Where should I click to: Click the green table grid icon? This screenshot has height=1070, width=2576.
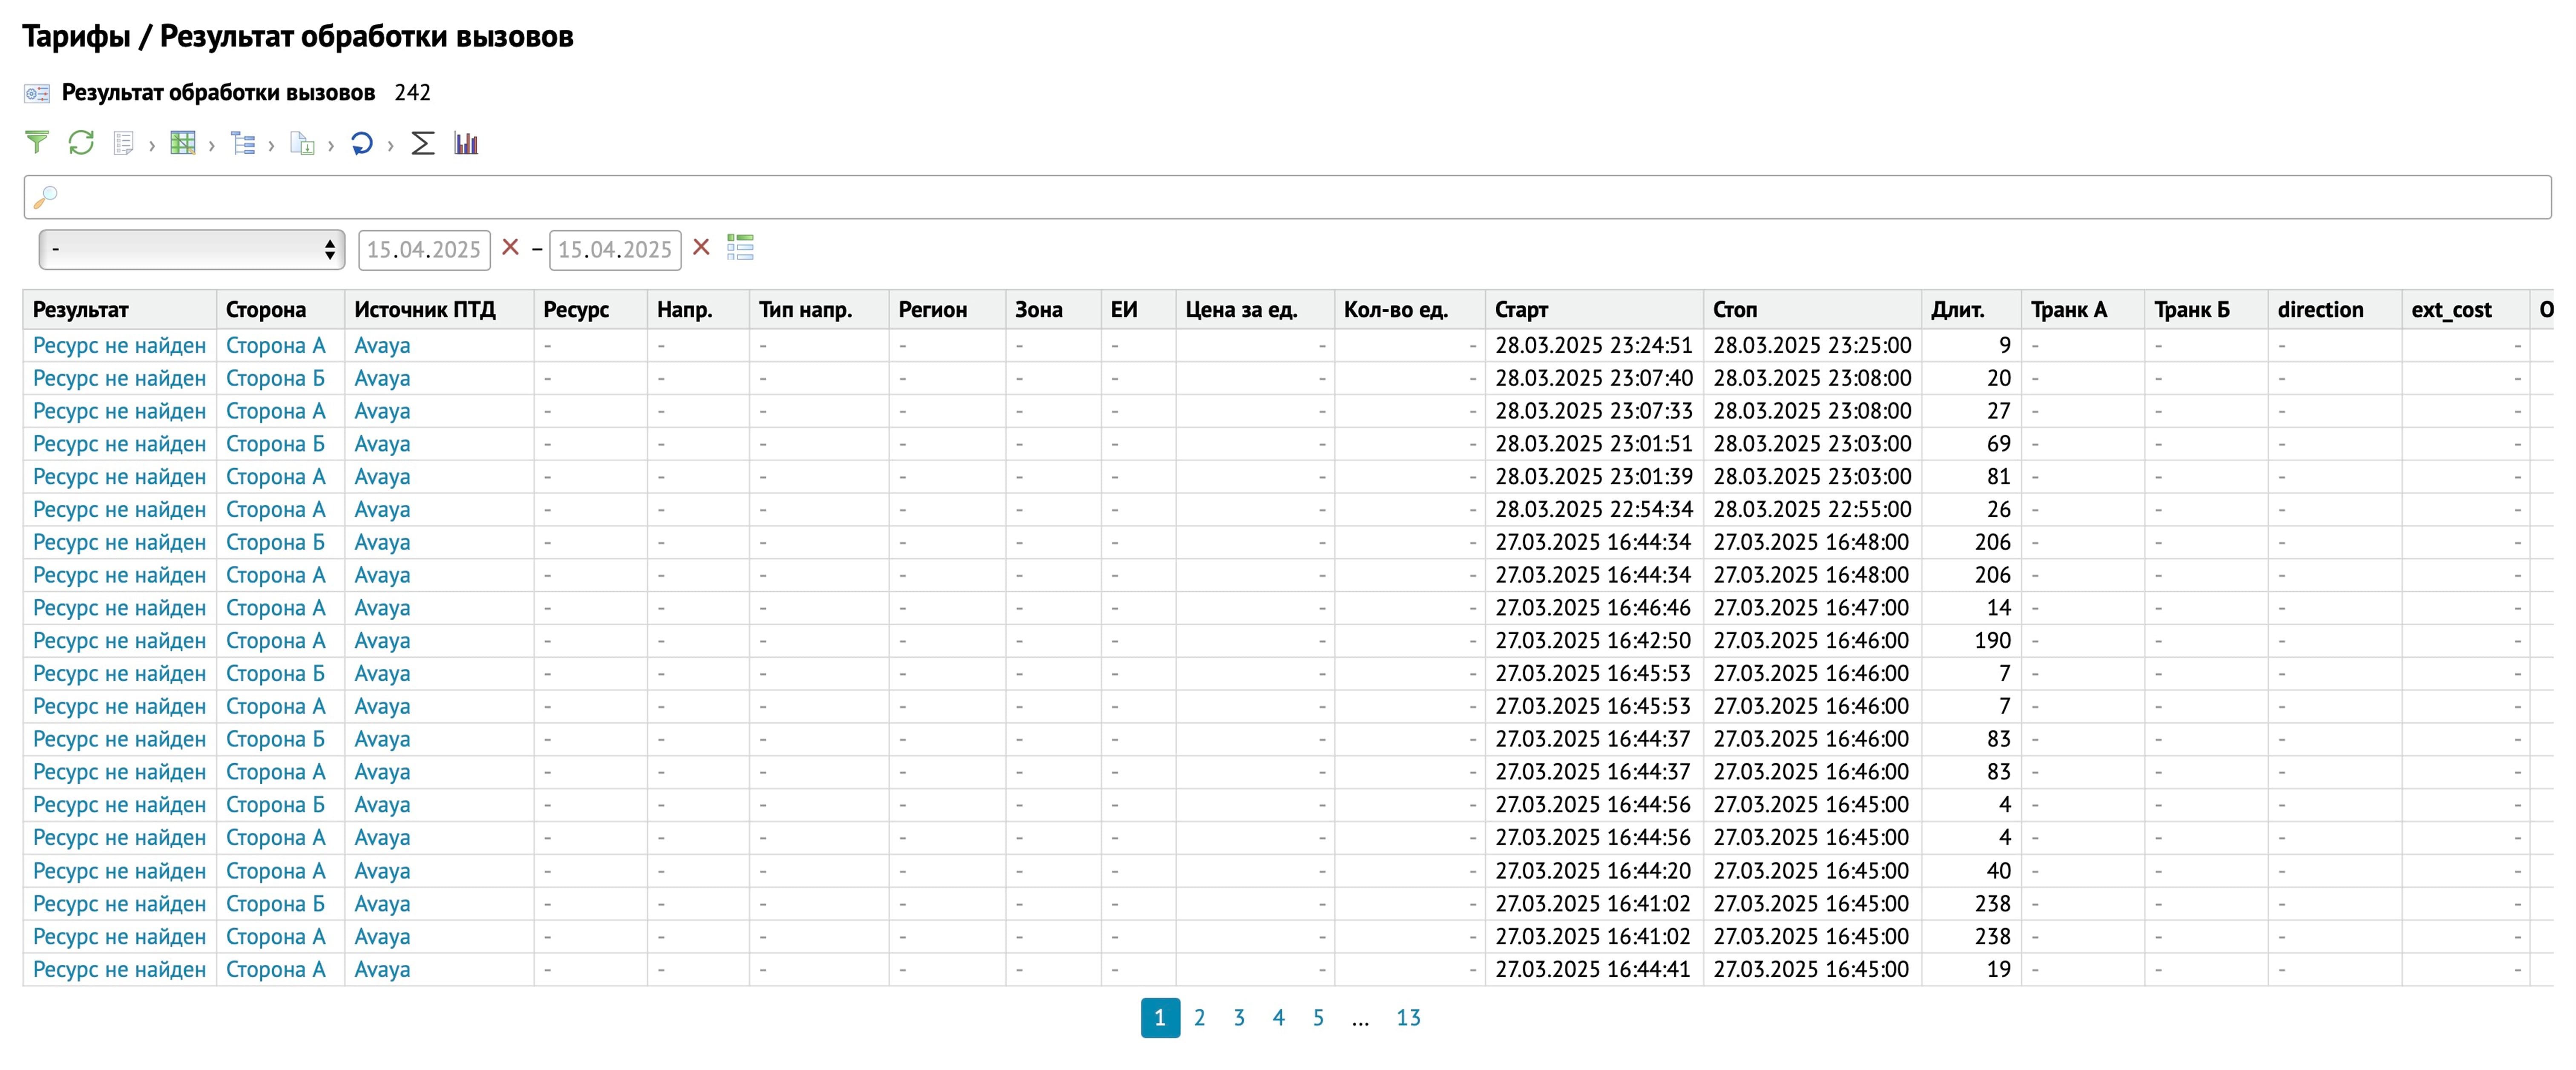point(183,143)
